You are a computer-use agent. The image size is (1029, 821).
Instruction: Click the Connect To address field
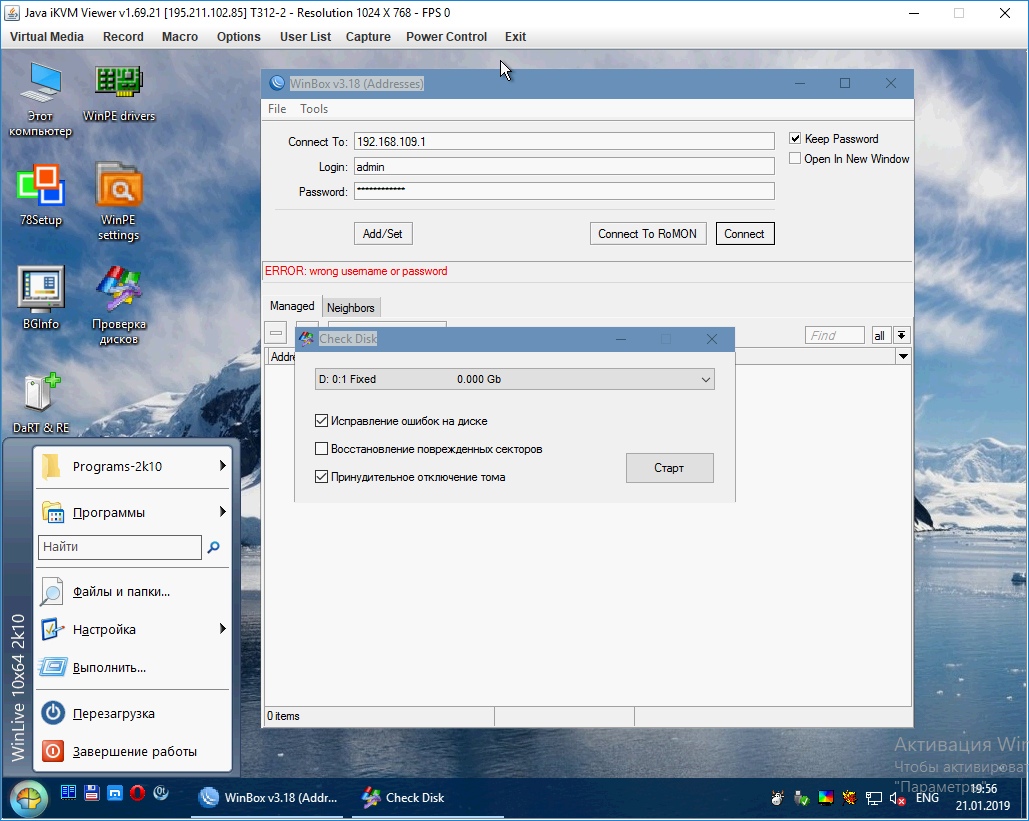coord(564,141)
